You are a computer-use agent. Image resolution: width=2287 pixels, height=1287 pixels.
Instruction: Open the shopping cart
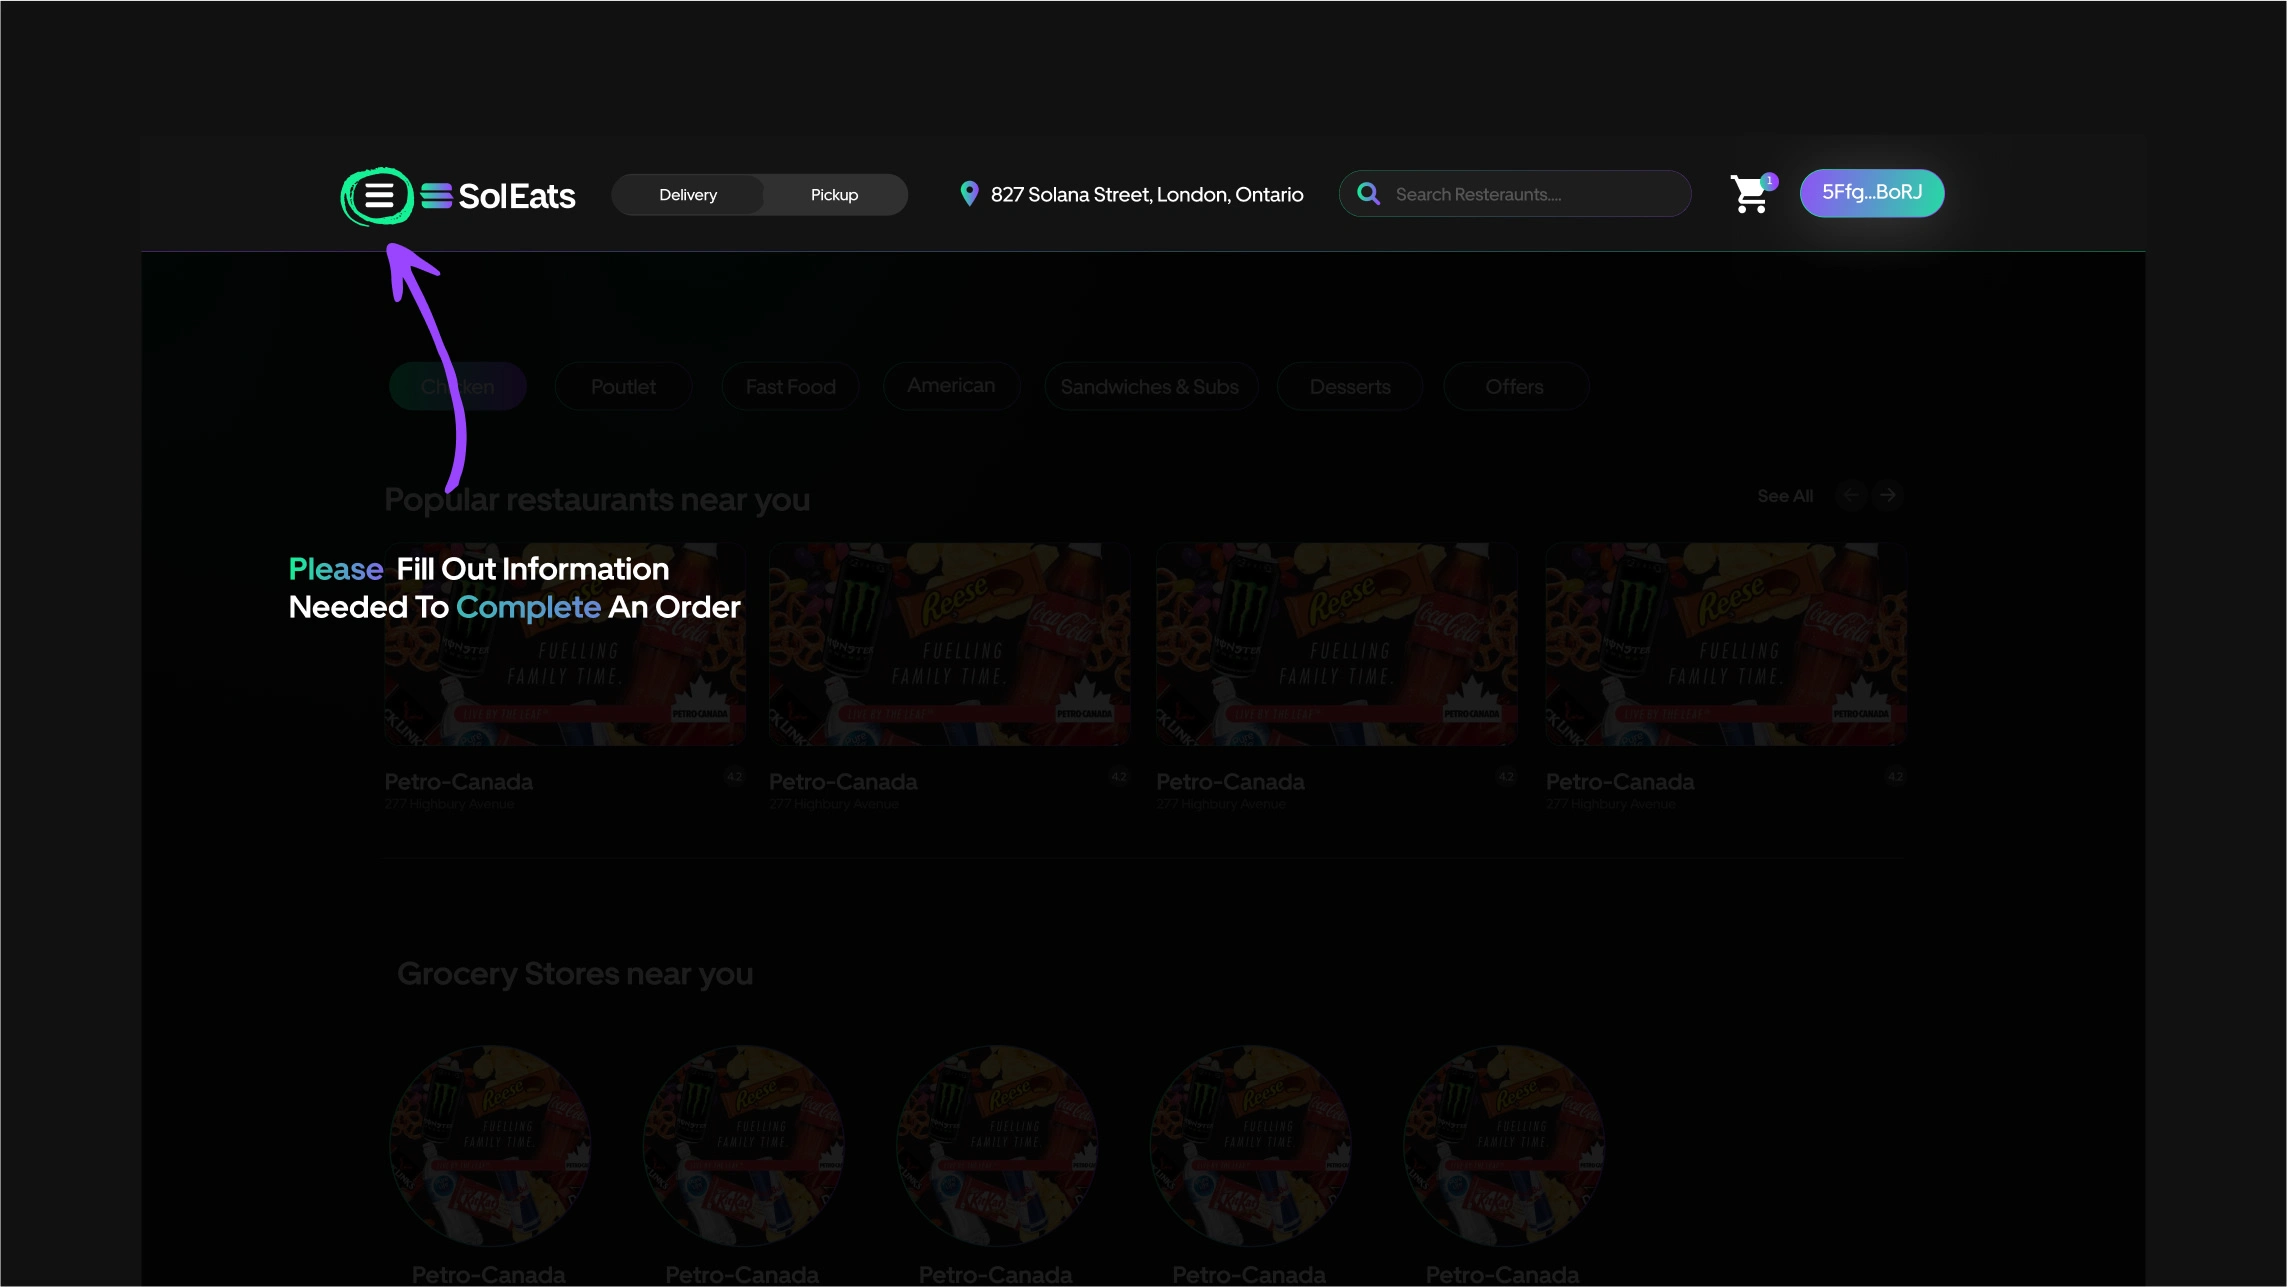coord(1748,195)
